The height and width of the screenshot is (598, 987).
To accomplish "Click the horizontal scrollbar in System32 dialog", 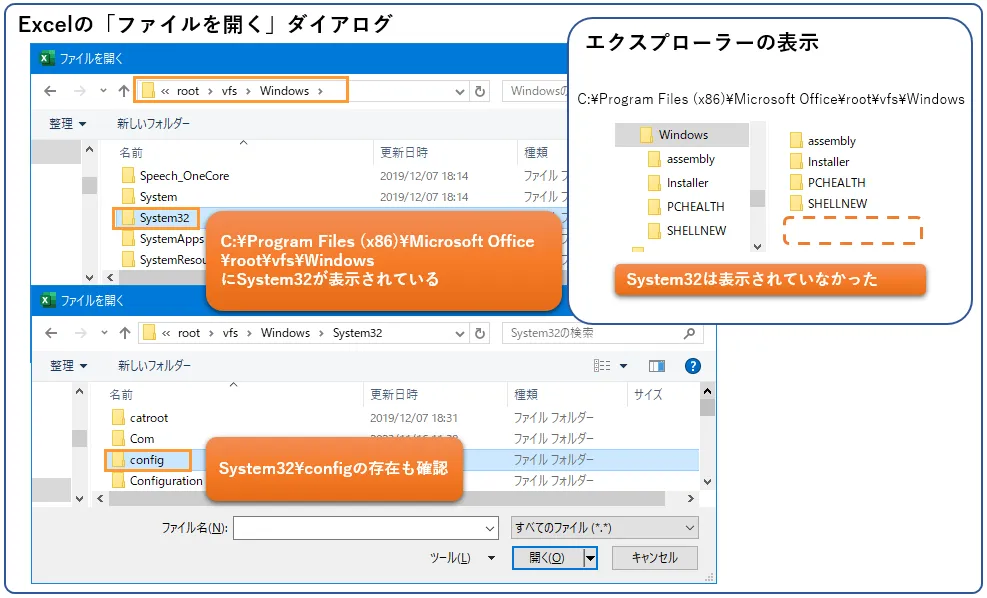I will pyautogui.click(x=386, y=499).
